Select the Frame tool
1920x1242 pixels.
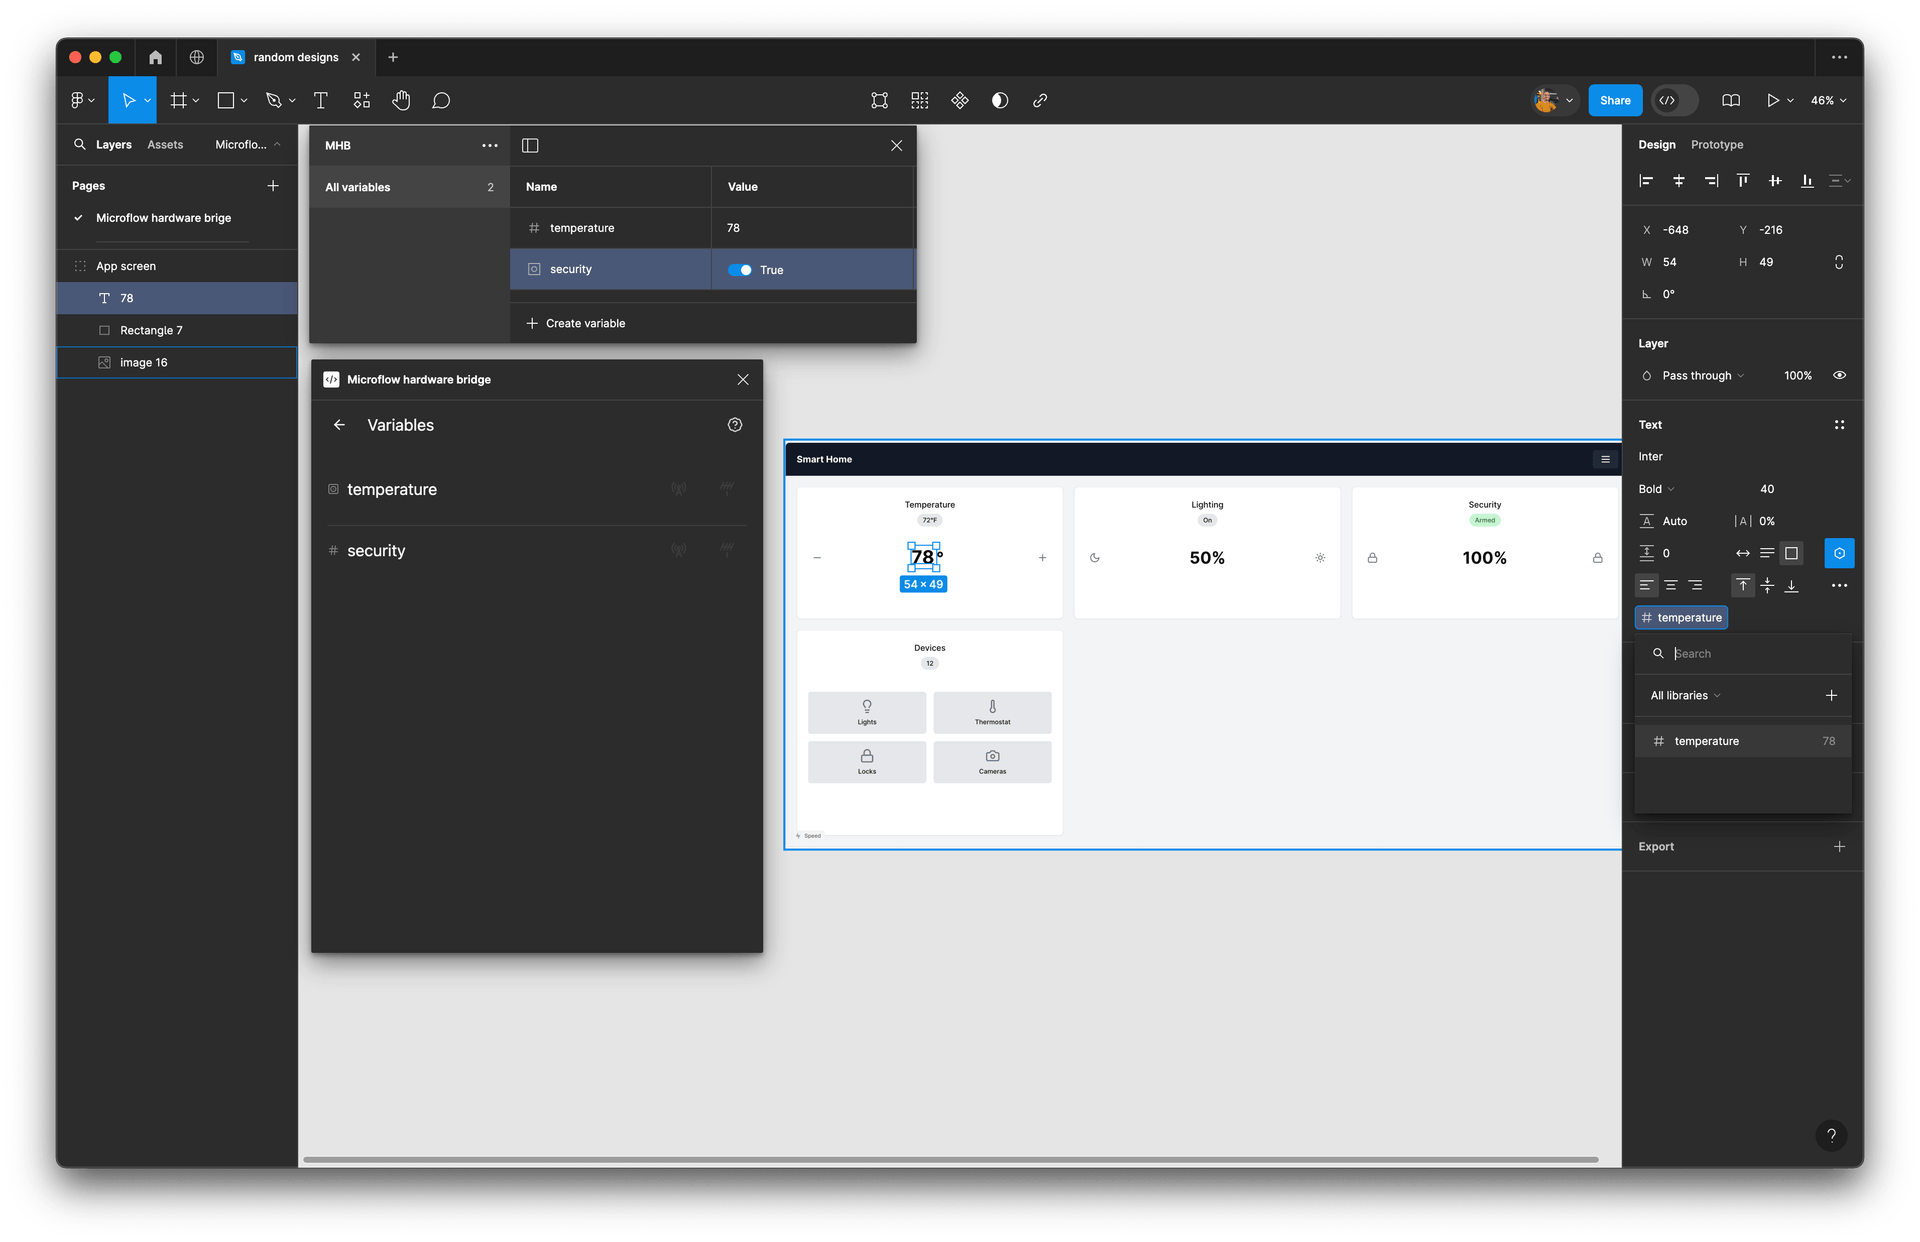tap(178, 100)
